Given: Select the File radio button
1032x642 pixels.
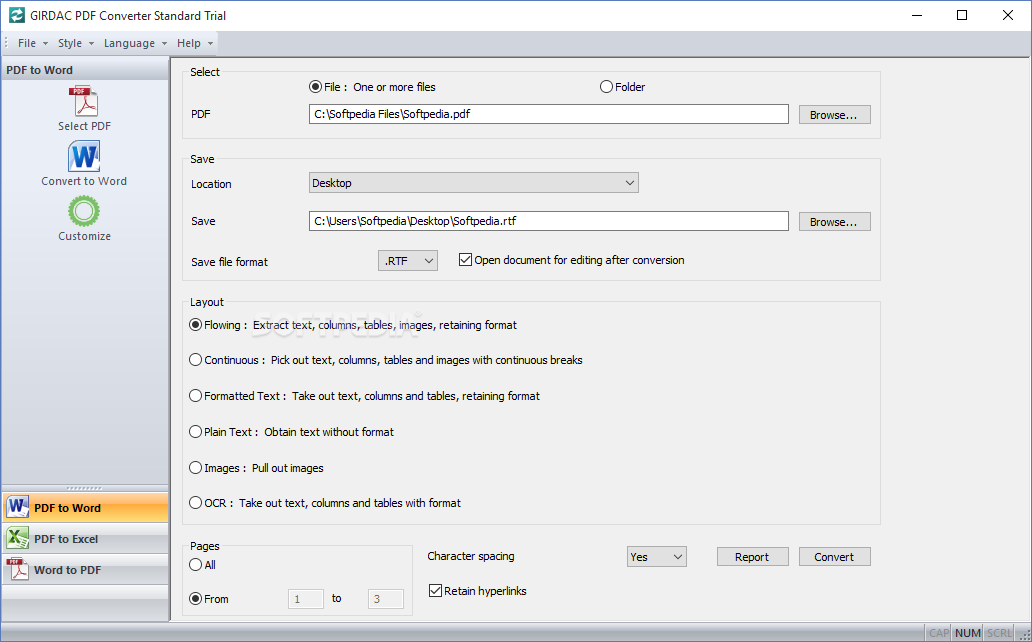Looking at the screenshot, I should 315,87.
